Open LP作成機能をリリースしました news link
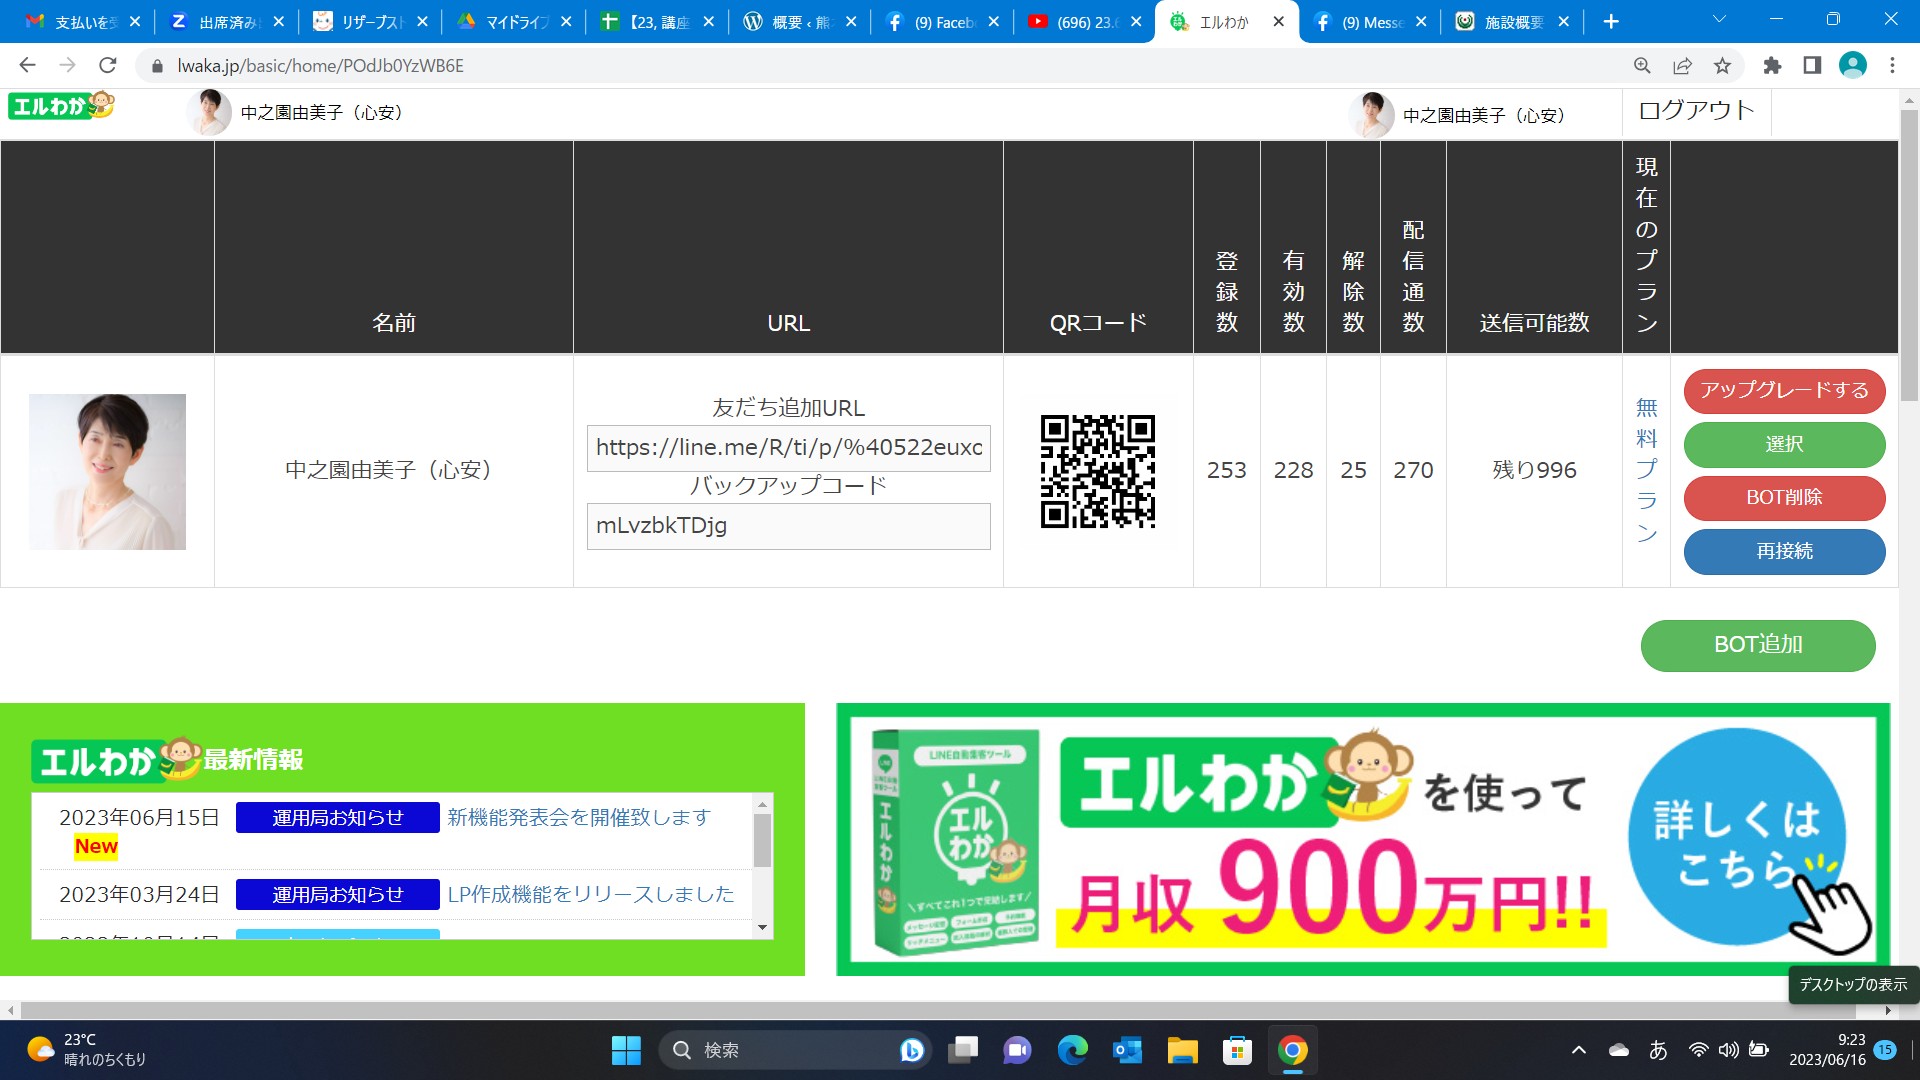Viewport: 1920px width, 1080px height. point(590,895)
